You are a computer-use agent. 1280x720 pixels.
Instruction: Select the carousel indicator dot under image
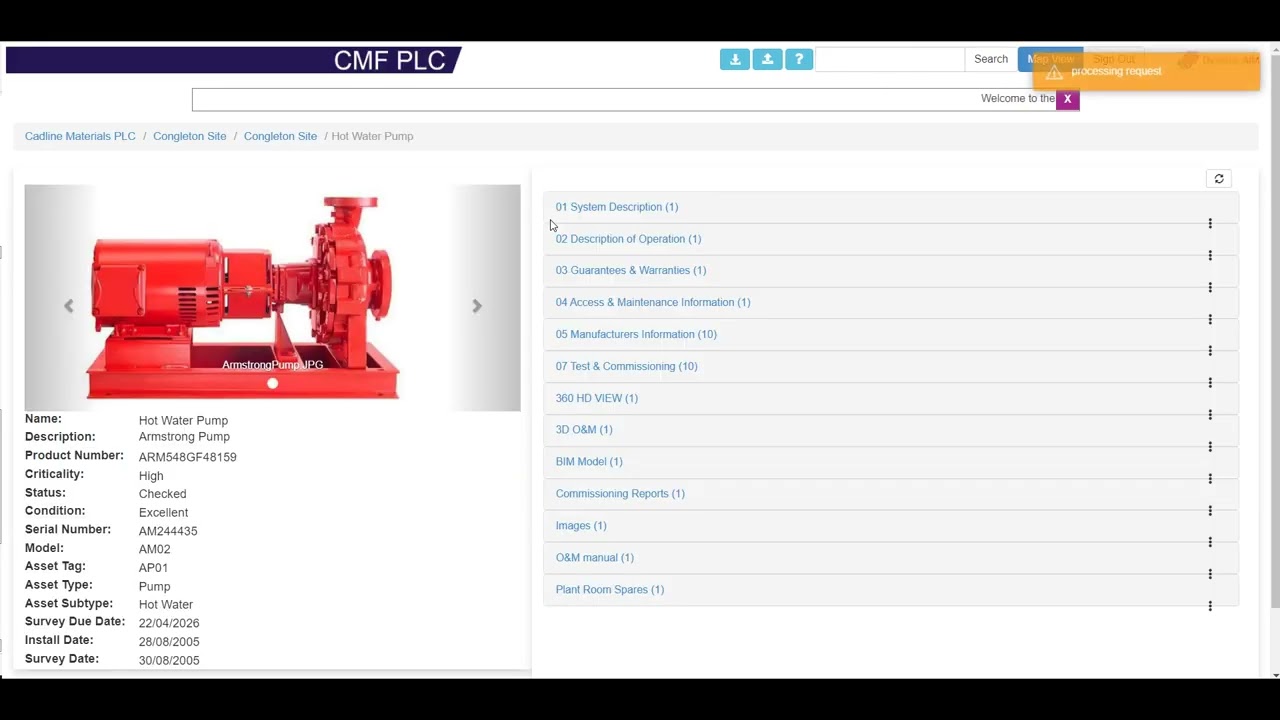272,384
